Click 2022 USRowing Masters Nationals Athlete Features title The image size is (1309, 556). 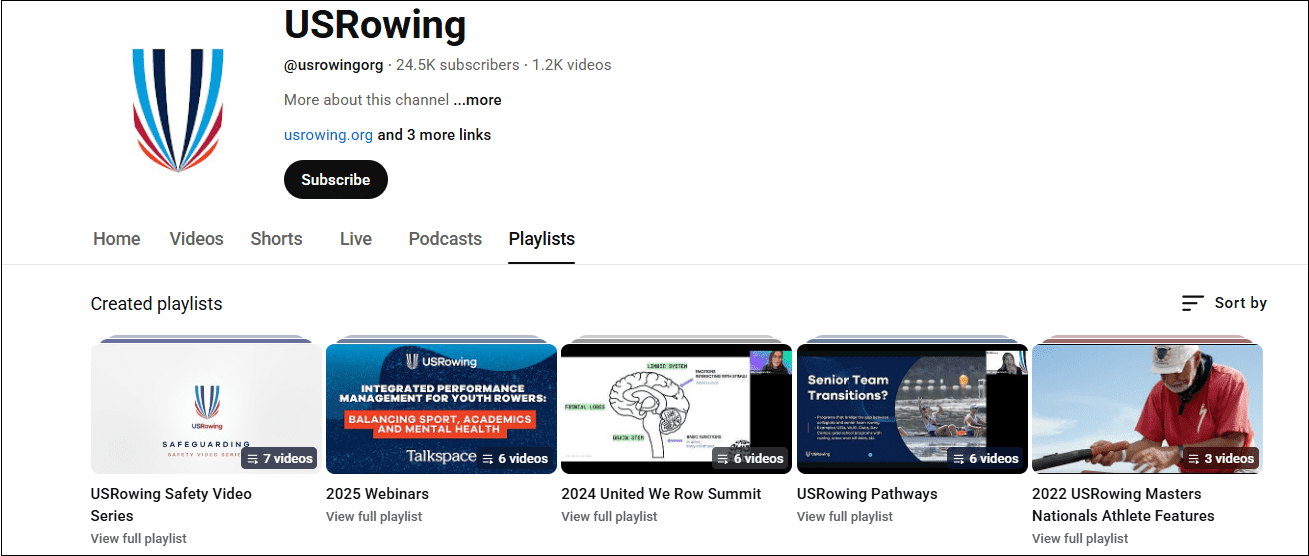click(x=1123, y=505)
